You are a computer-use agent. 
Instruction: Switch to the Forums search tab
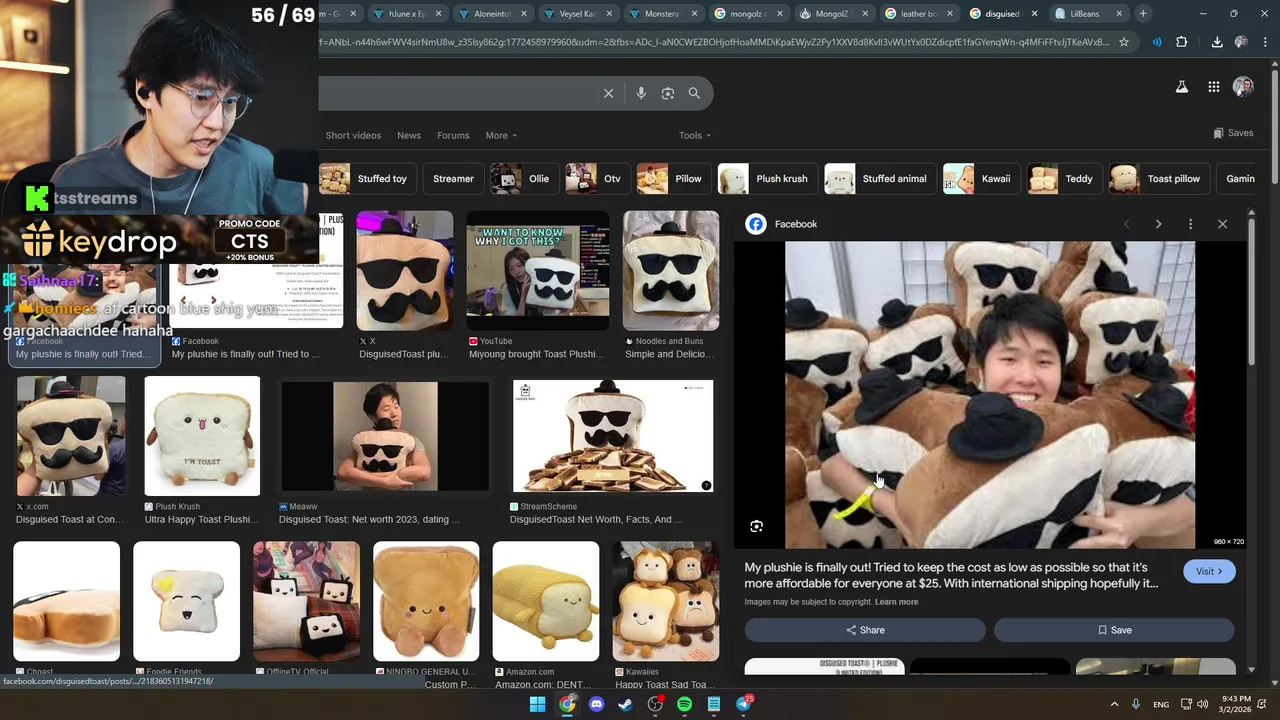click(x=453, y=135)
